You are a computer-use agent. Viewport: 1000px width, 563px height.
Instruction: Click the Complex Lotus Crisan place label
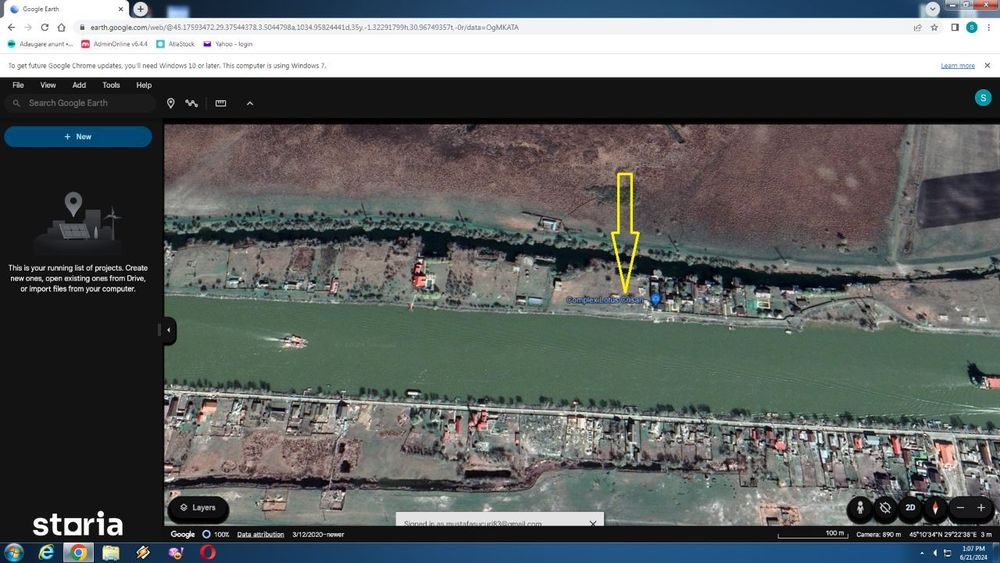(x=605, y=300)
